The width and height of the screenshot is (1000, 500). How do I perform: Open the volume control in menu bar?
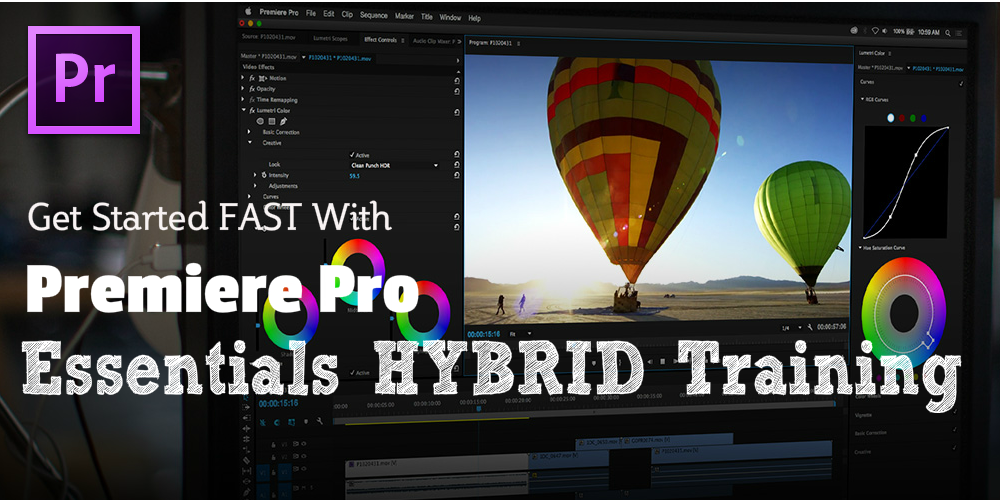(x=885, y=31)
